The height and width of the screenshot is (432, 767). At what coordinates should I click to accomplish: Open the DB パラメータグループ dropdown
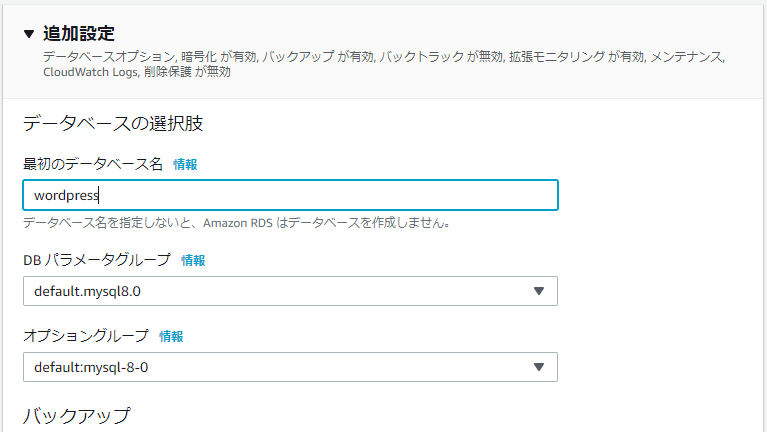tap(290, 291)
